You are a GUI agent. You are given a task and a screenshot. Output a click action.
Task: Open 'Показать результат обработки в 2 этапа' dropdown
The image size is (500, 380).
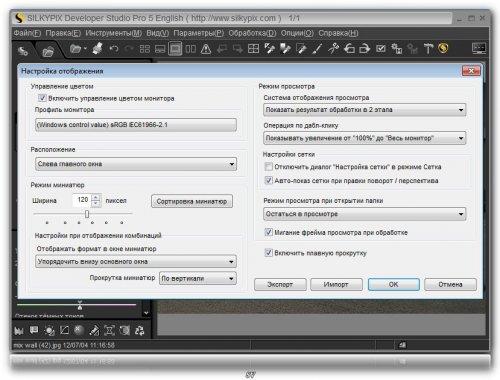(x=364, y=110)
